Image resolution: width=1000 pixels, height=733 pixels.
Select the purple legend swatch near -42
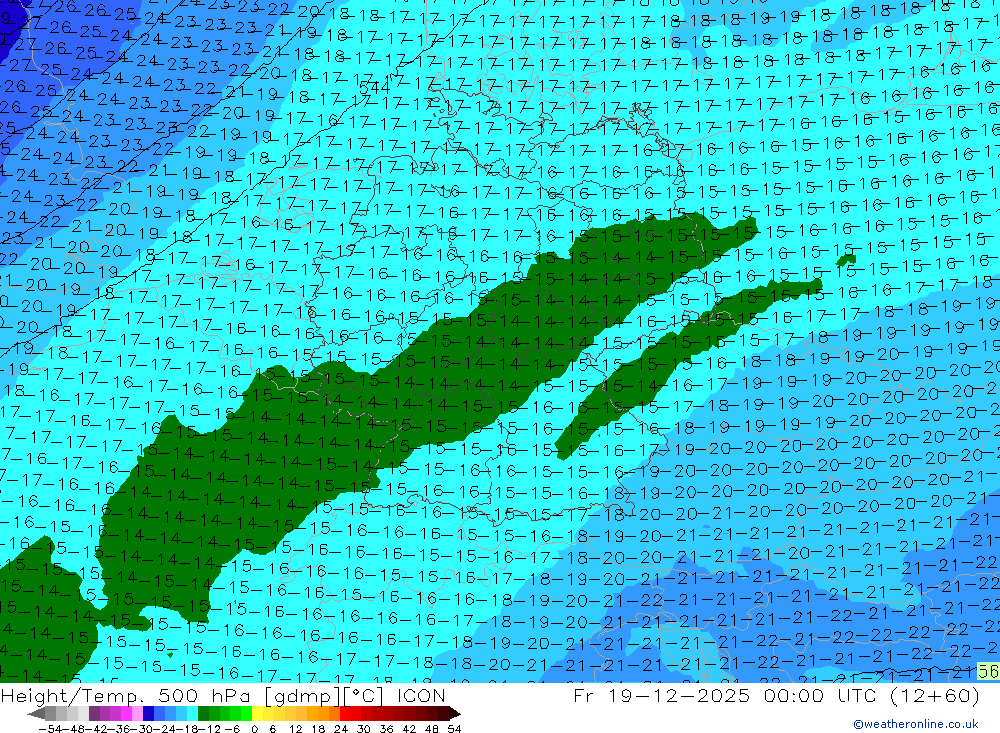(x=94, y=713)
